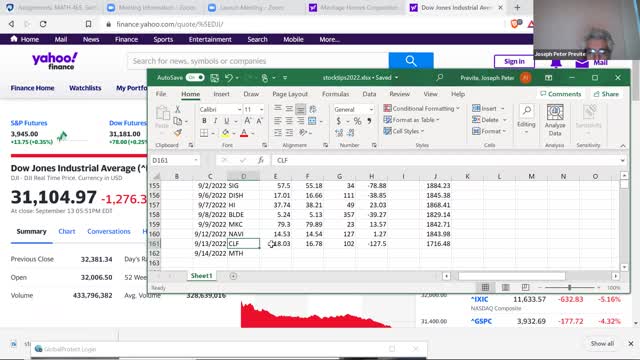Toggle Italic formatting
This screenshot has width=640, height=360.
(x=215, y=121)
